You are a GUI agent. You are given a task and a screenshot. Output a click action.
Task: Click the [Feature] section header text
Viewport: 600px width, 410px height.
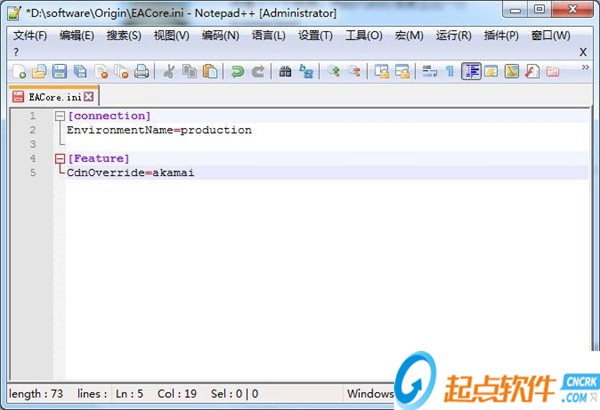tap(98, 158)
